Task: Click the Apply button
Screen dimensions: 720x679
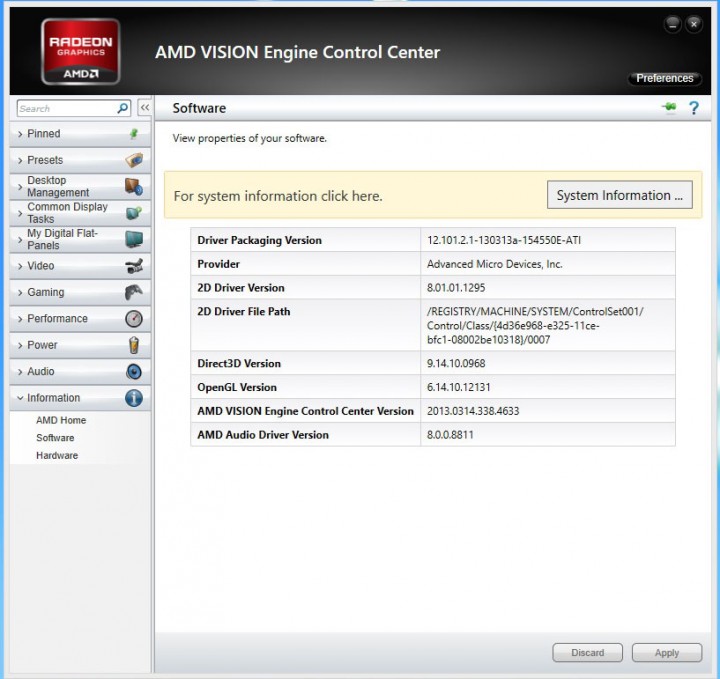Action: click(667, 652)
